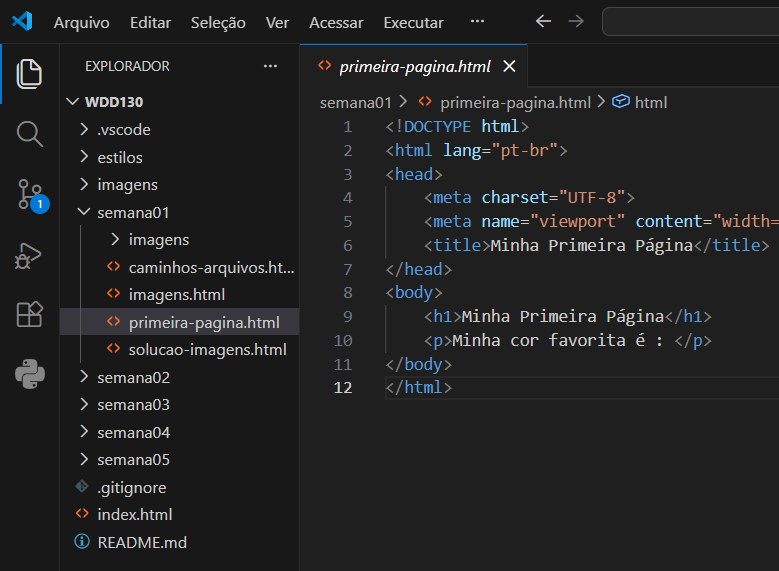Click HTML icon on primeira-pagina.html tab
This screenshot has width=779, height=571.
[x=324, y=66]
